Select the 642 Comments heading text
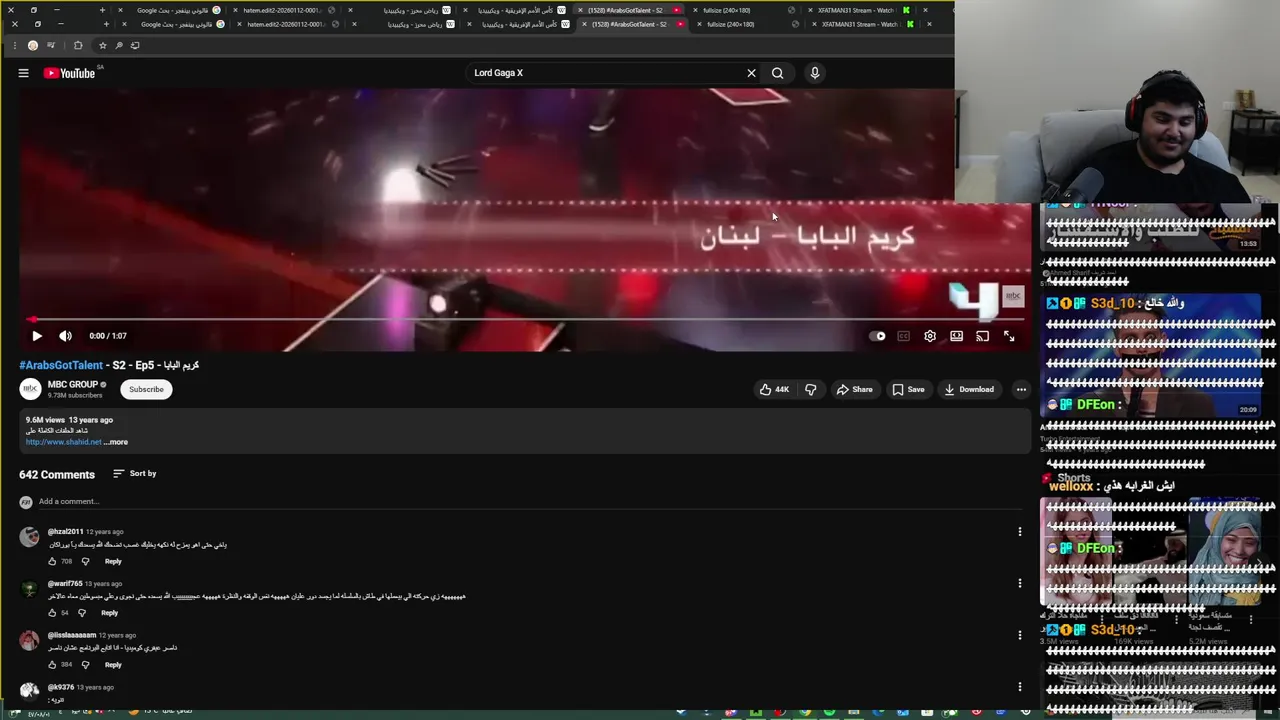The width and height of the screenshot is (1280, 720). 57,475
